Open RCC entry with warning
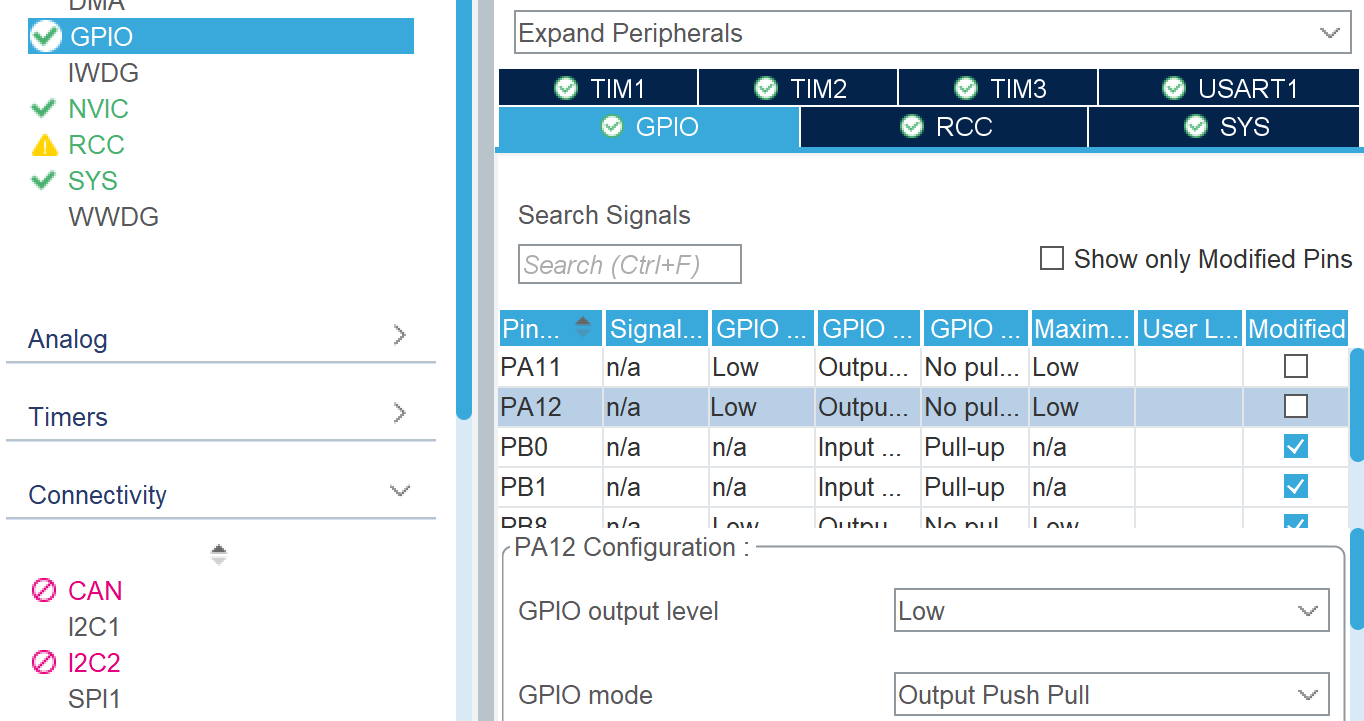The height and width of the screenshot is (721, 1364). (x=96, y=145)
